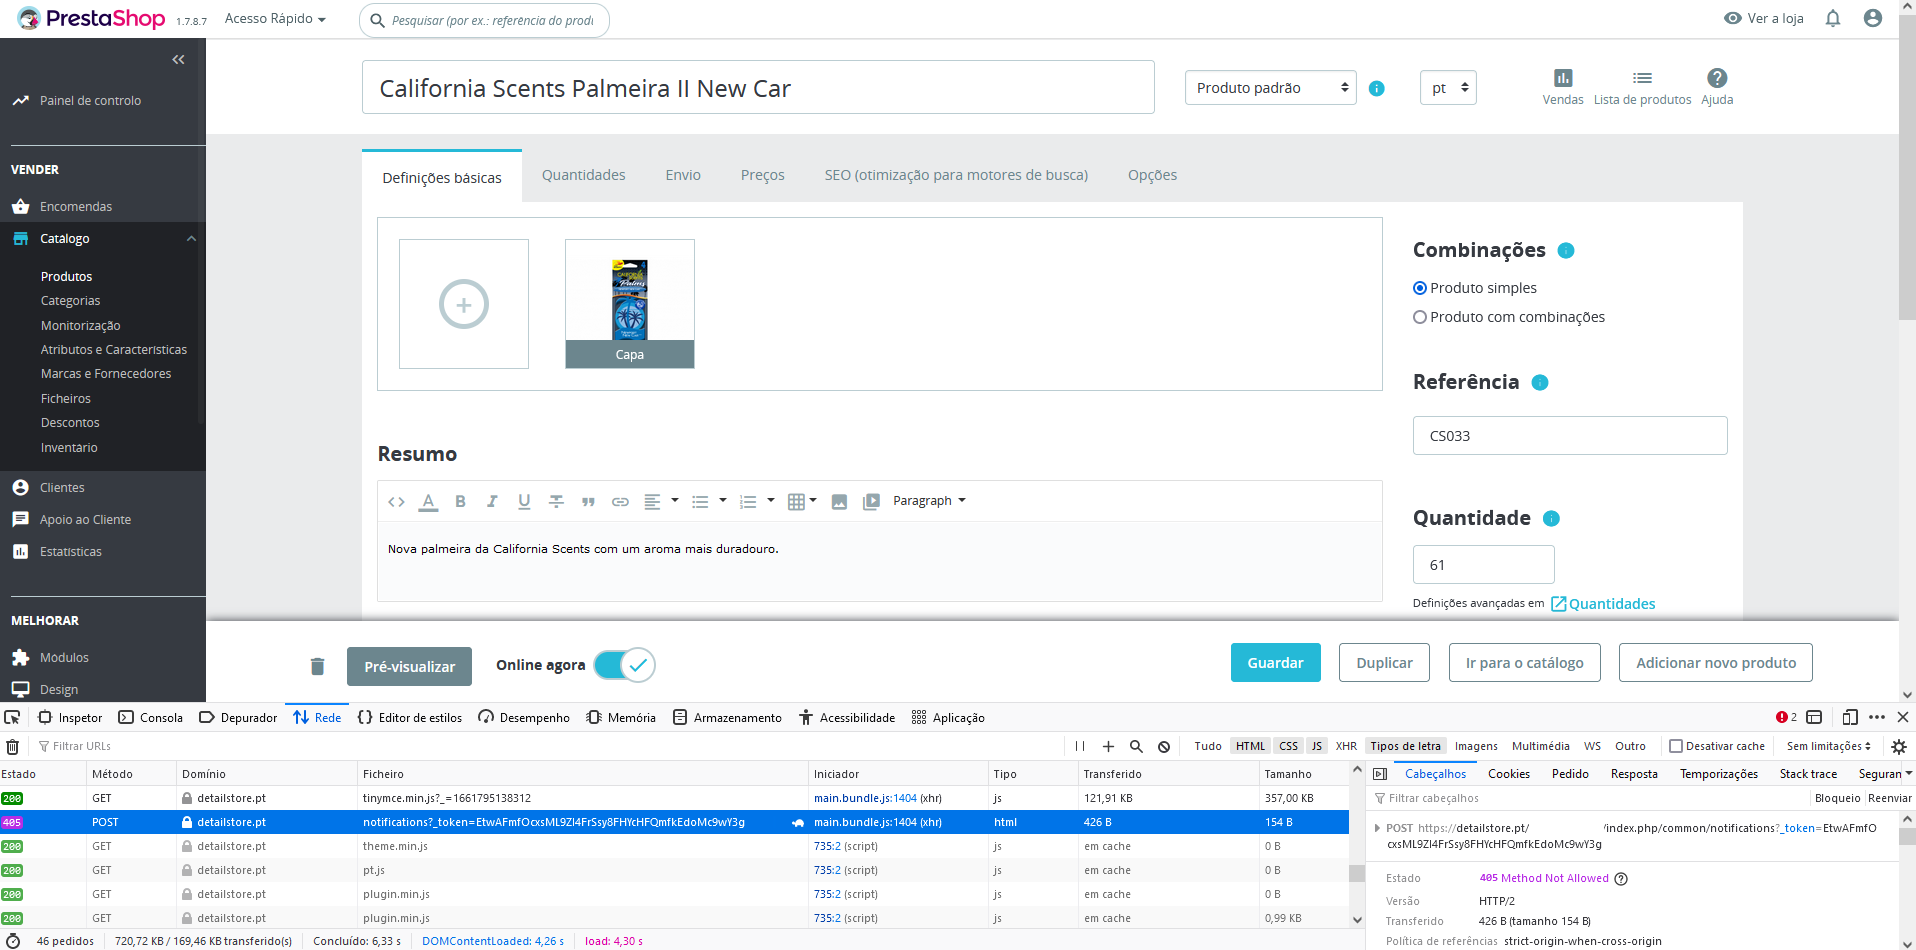The image size is (1916, 950).
Task: Open table insert dropdown in editor
Action: click(802, 501)
